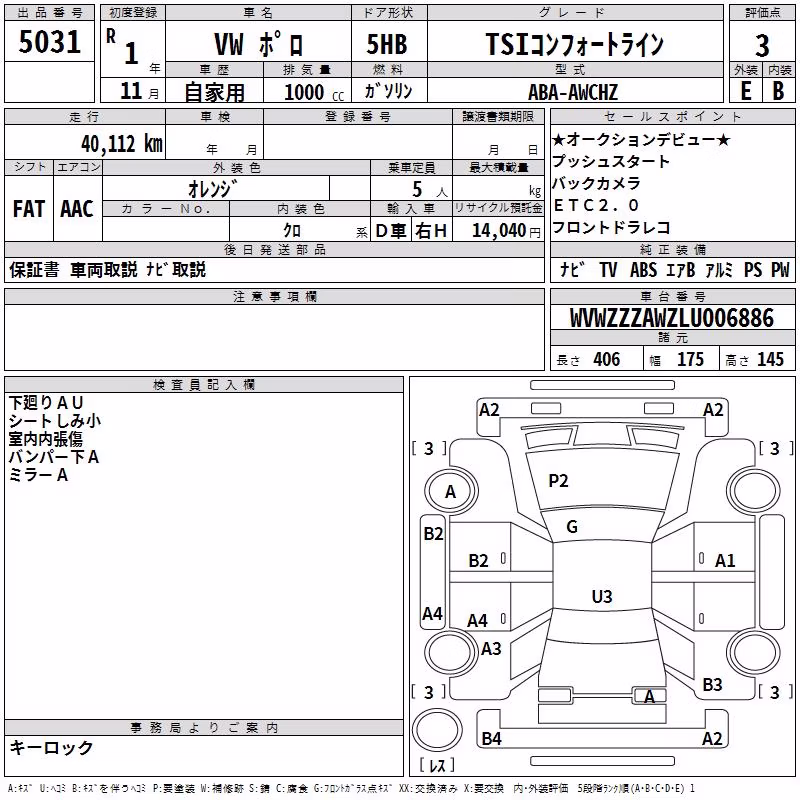This screenshot has height=800, width=800.
Task: Click PS in genuine equipment
Action: pyautogui.click(x=753, y=269)
